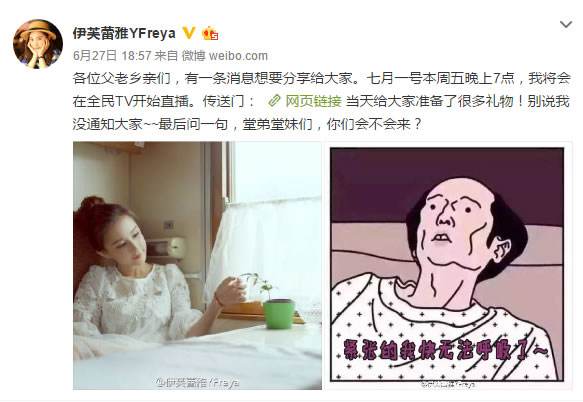
Task: Click the orange crown membership badge
Action: coord(210,33)
